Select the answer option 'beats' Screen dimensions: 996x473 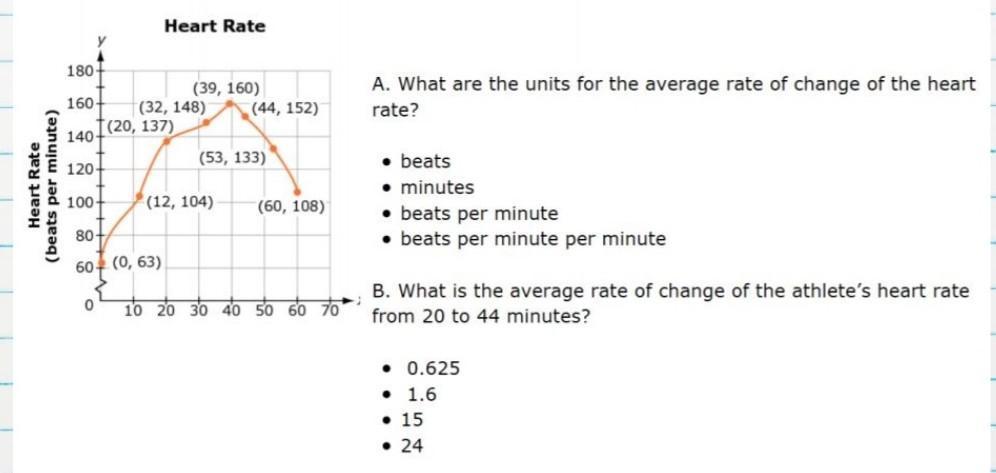click(425, 161)
